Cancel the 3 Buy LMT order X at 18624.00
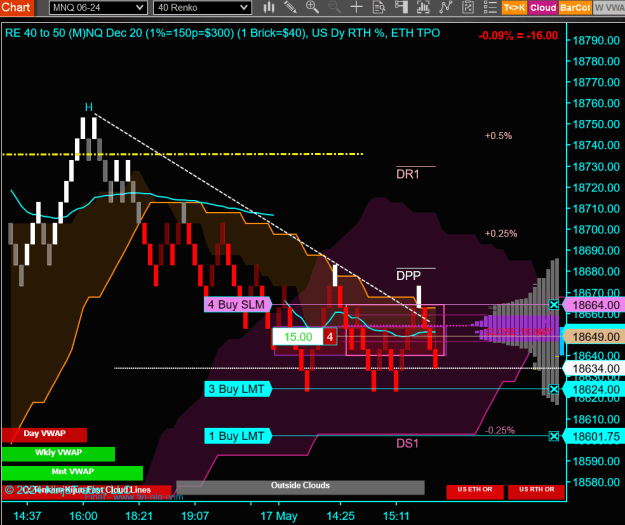Viewport: 625px width, 525px height. coord(554,389)
